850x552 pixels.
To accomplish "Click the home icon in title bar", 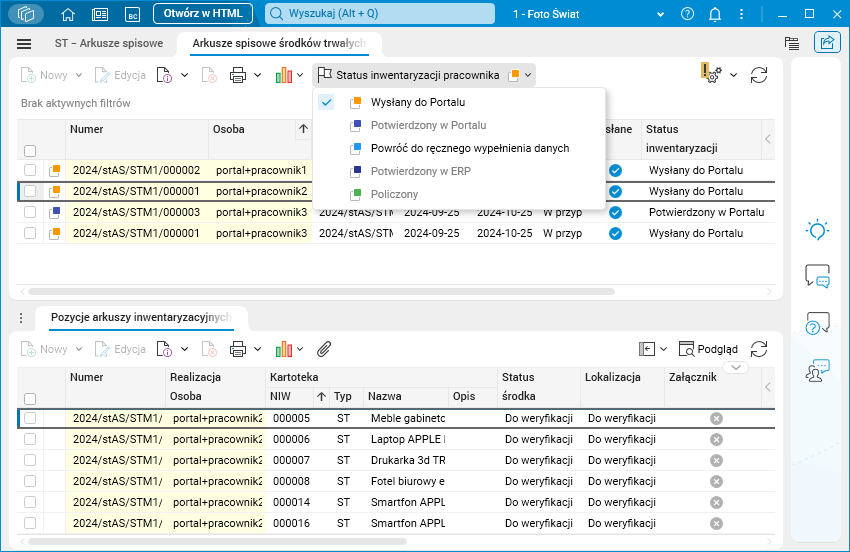I will tap(68, 14).
